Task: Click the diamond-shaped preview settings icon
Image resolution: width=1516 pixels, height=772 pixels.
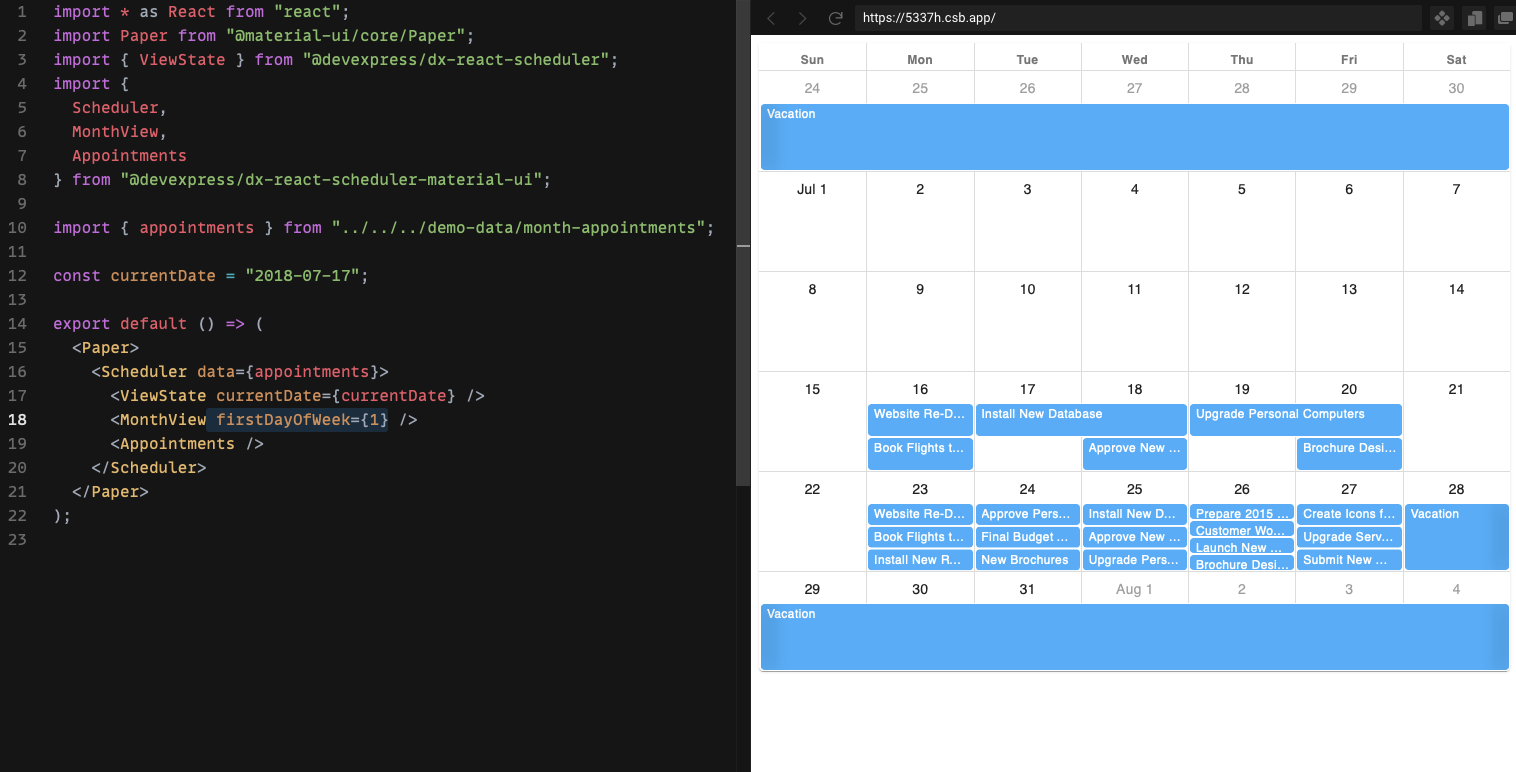Action: [x=1440, y=17]
